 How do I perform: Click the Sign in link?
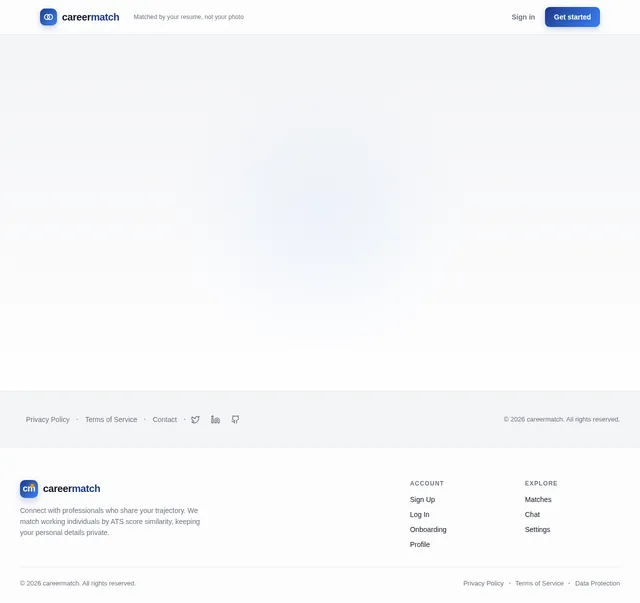523,17
